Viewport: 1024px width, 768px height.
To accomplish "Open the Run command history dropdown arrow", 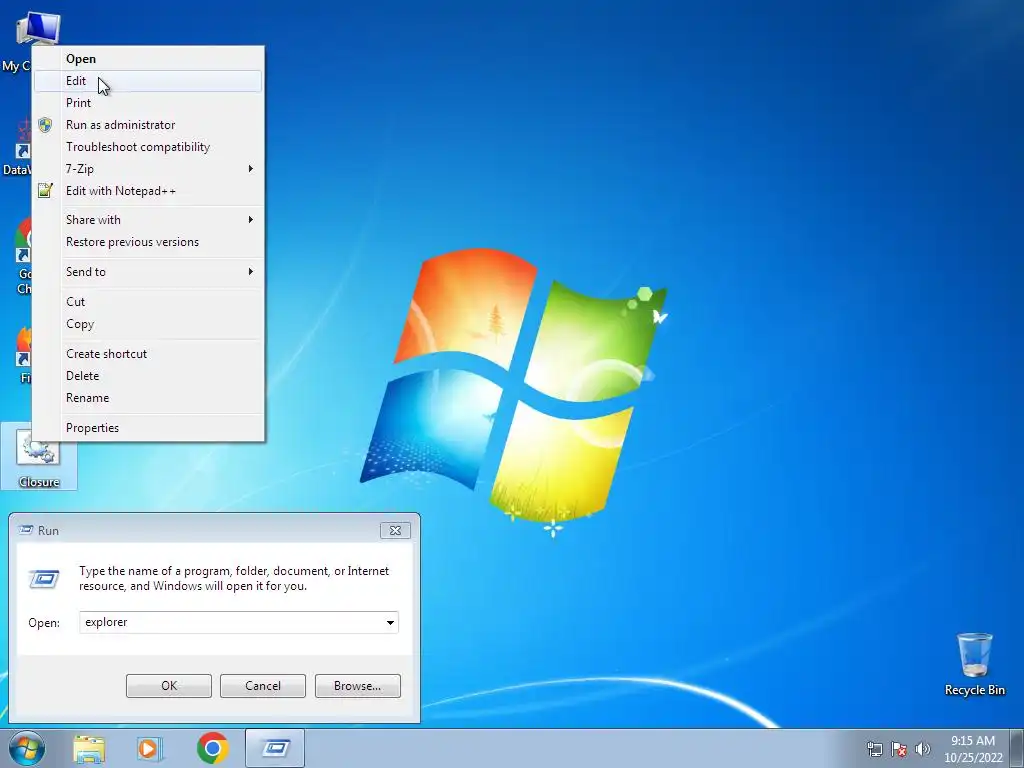I will pyautogui.click(x=390, y=622).
